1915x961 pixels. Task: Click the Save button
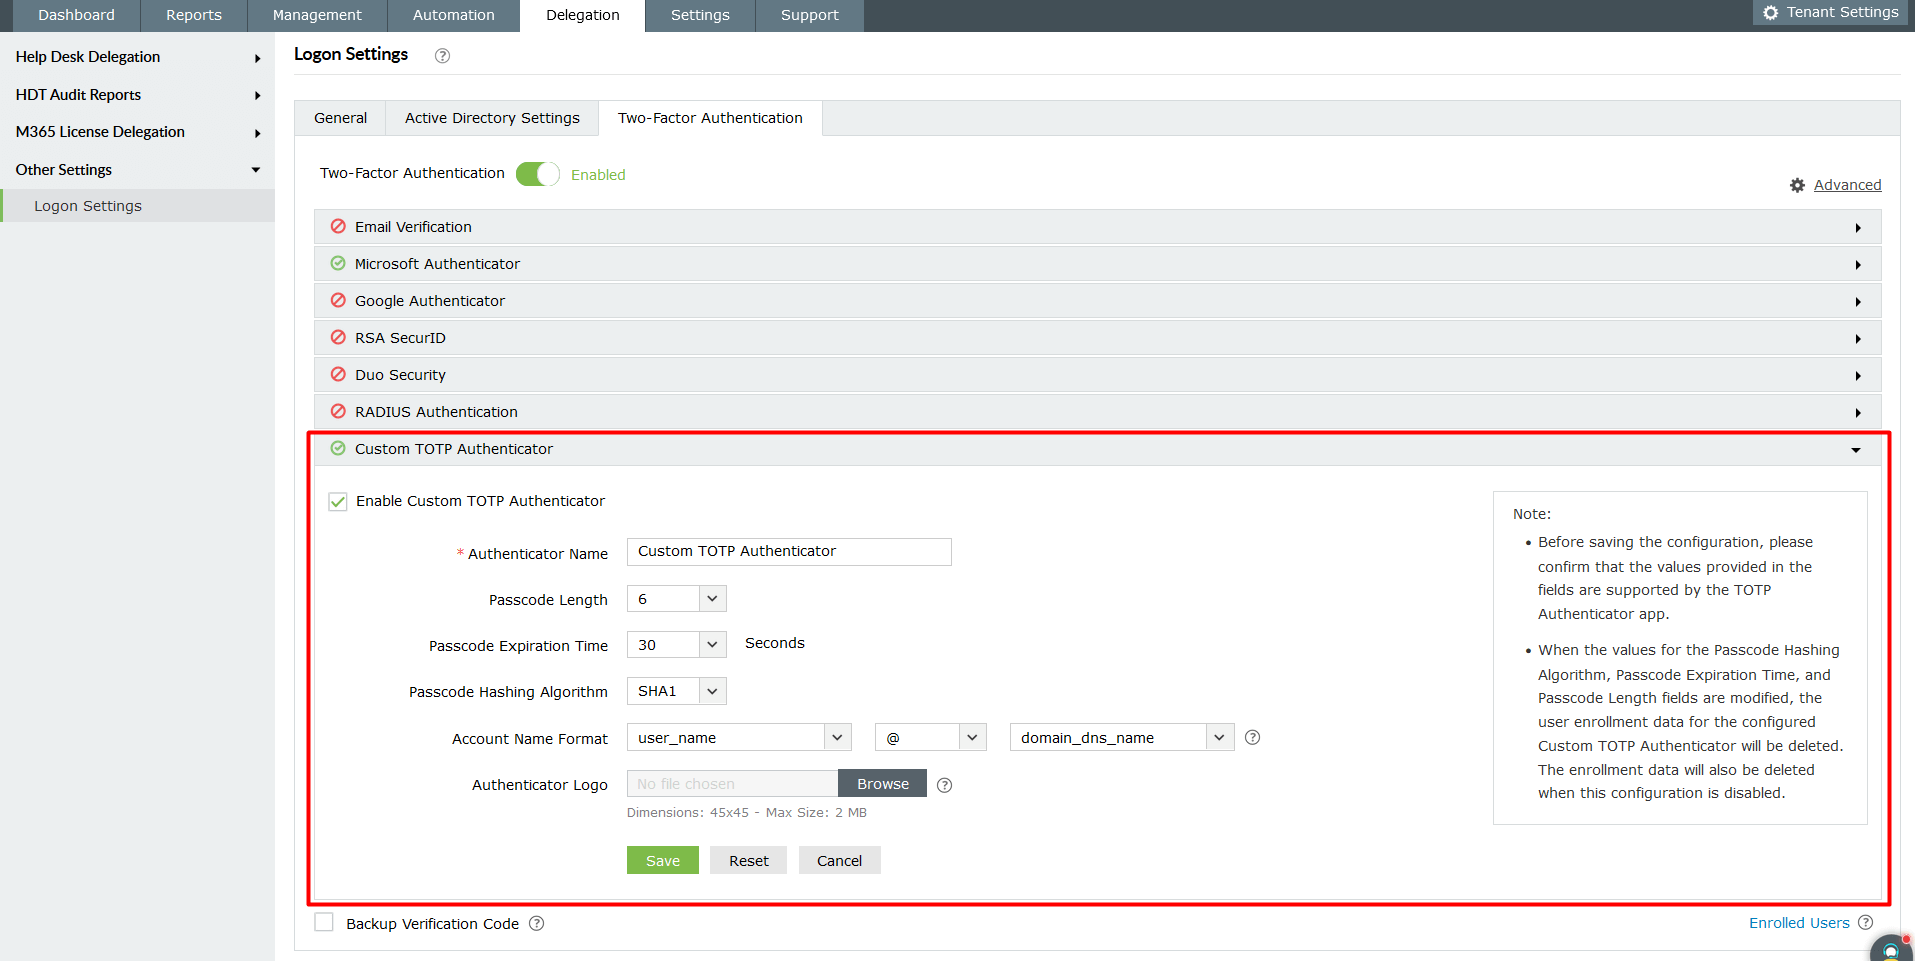[662, 860]
